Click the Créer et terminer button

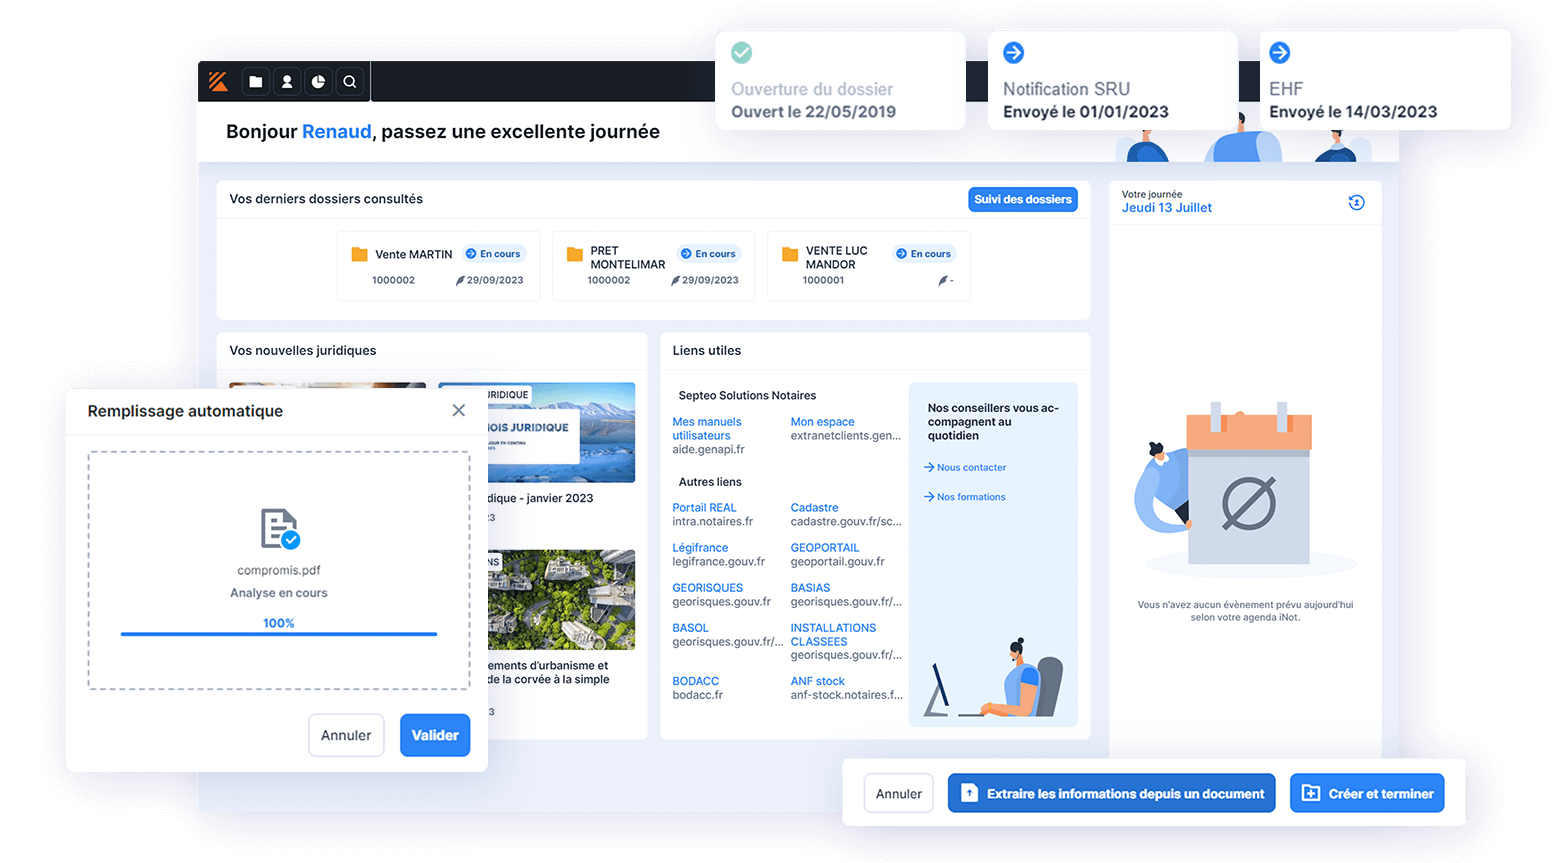(x=1367, y=793)
